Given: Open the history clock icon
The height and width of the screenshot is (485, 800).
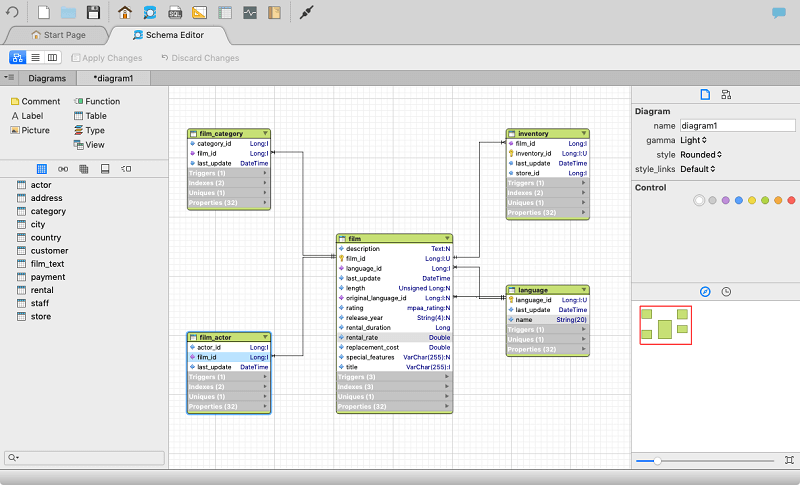Looking at the screenshot, I should pyautogui.click(x=726, y=292).
